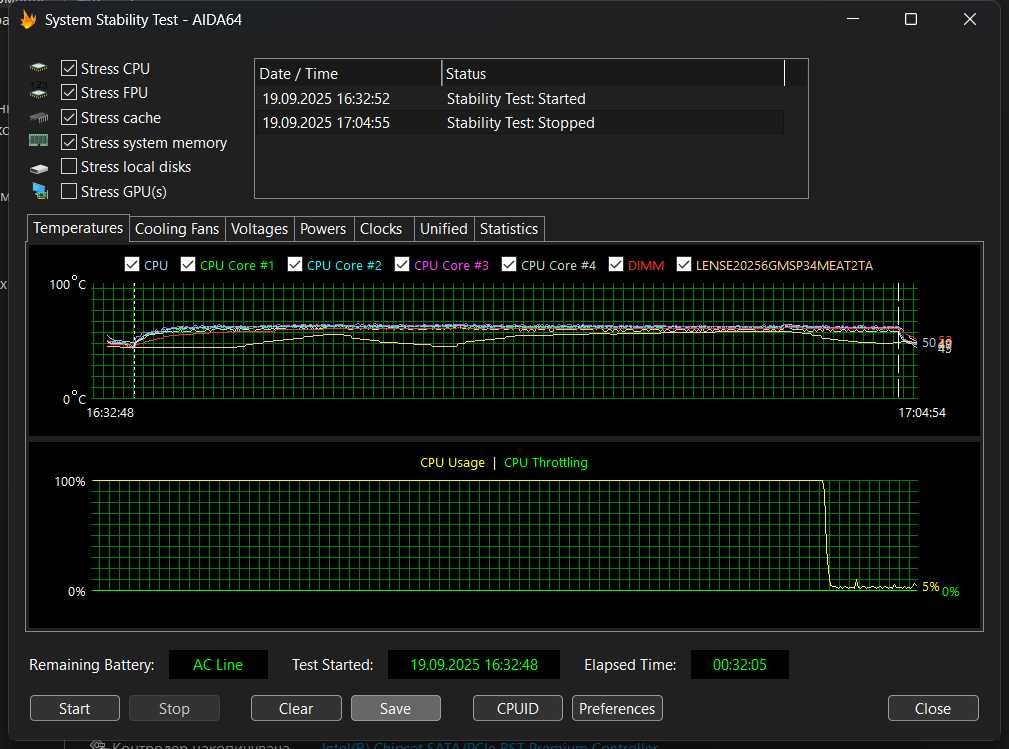Click the dashed test-start marker in temperature graph

(134, 340)
